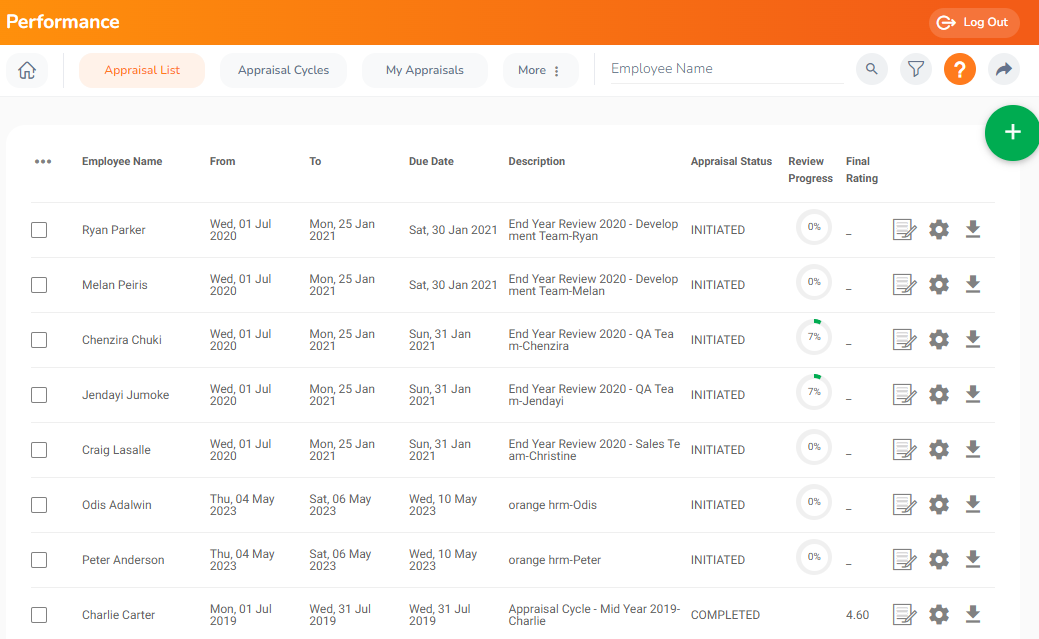Screen dimensions: 1039x639
Task: Sort by Due Date column header
Action: [x=431, y=162]
